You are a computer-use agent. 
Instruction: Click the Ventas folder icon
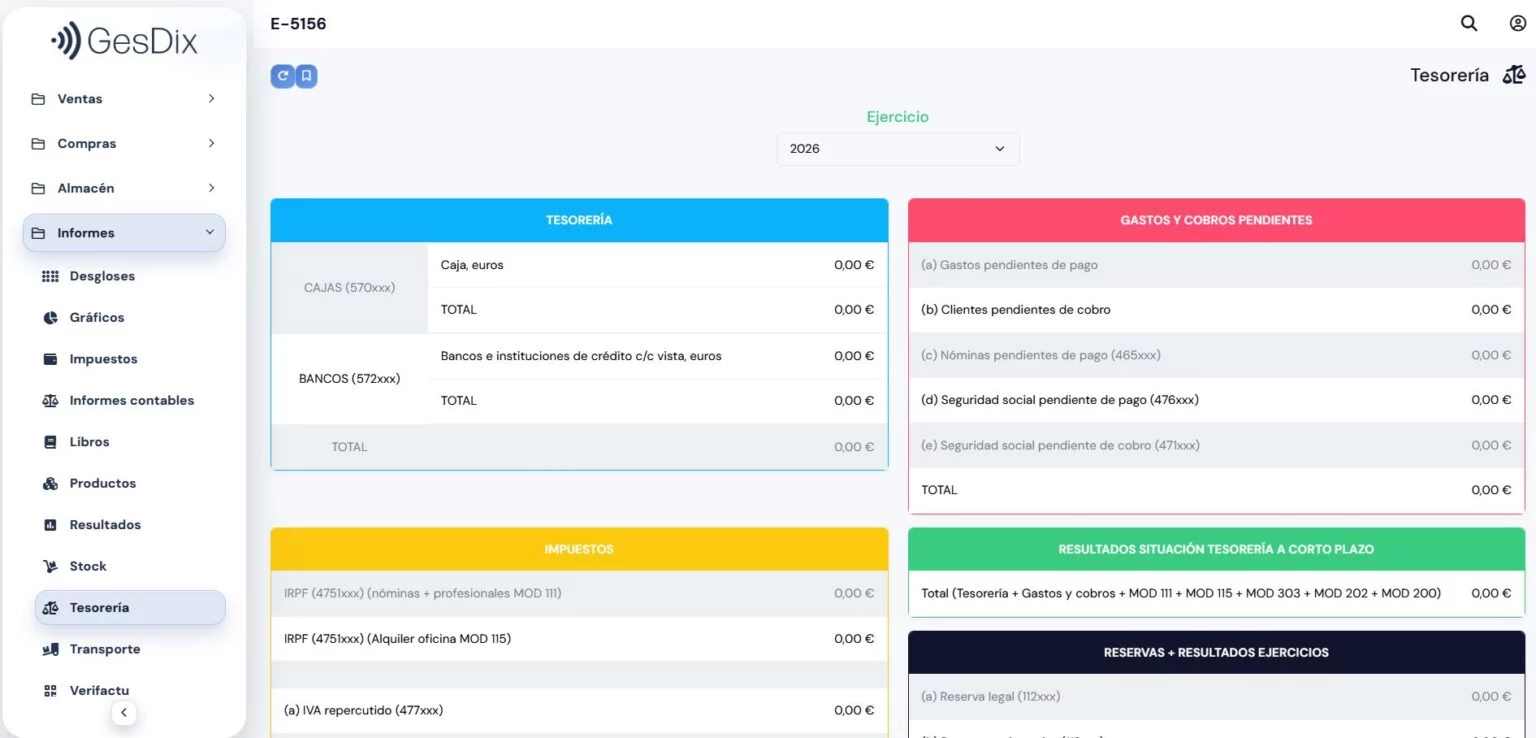point(38,99)
